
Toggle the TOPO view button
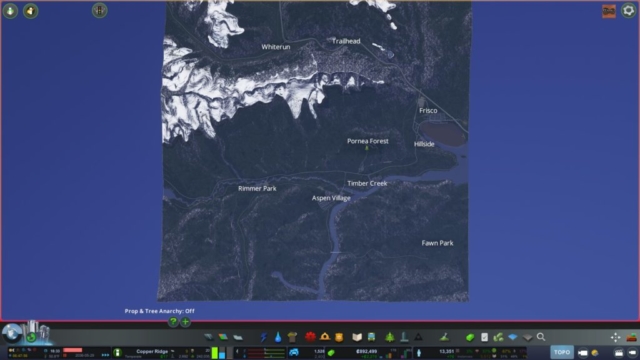[x=562, y=352]
